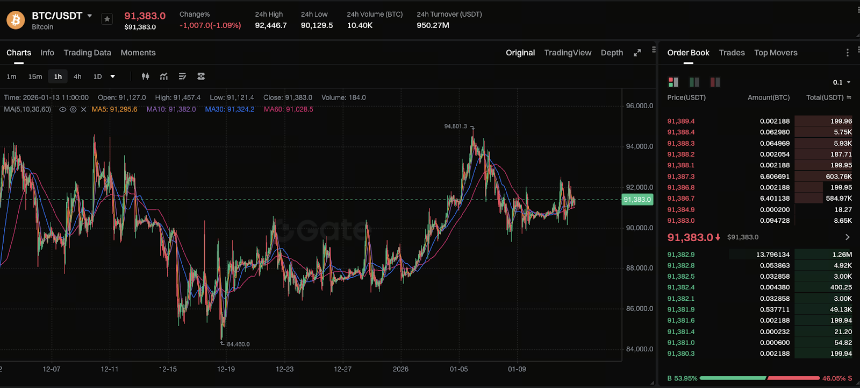Viewport: 860px width, 388px height.
Task: Click the Amount(BTC) column header
Action: click(x=768, y=97)
